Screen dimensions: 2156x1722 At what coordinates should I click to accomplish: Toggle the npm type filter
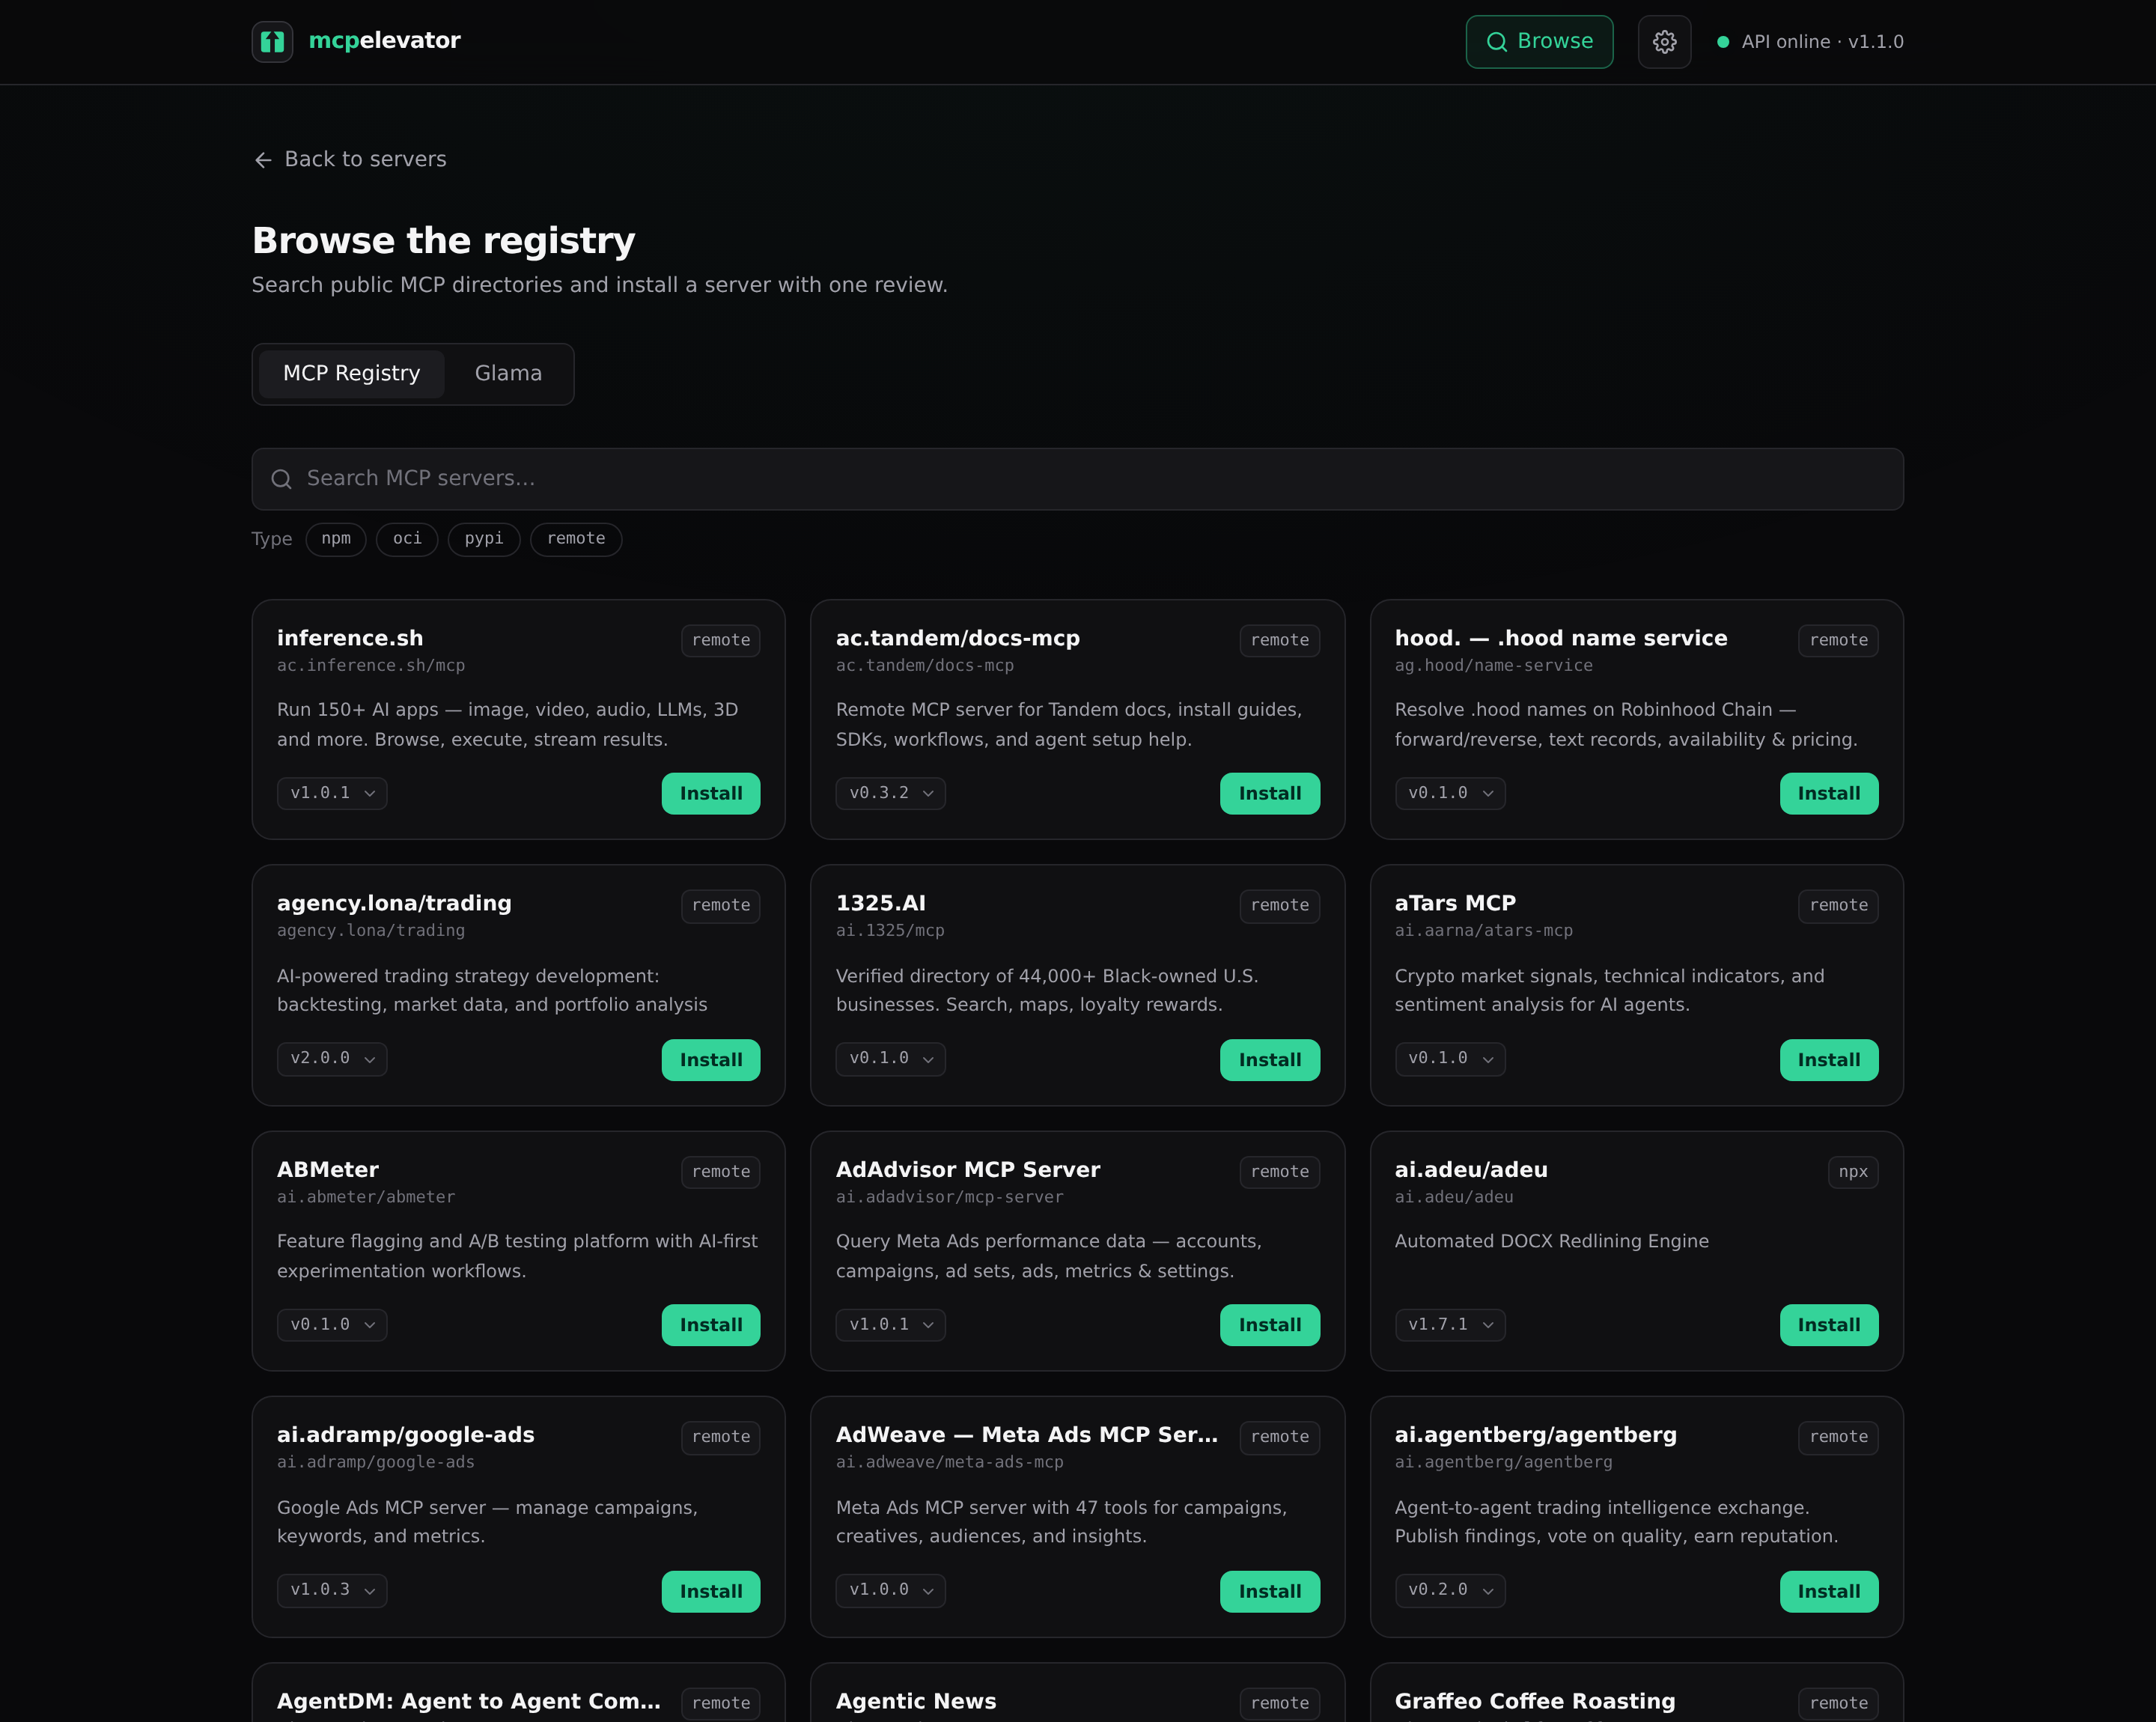336,539
